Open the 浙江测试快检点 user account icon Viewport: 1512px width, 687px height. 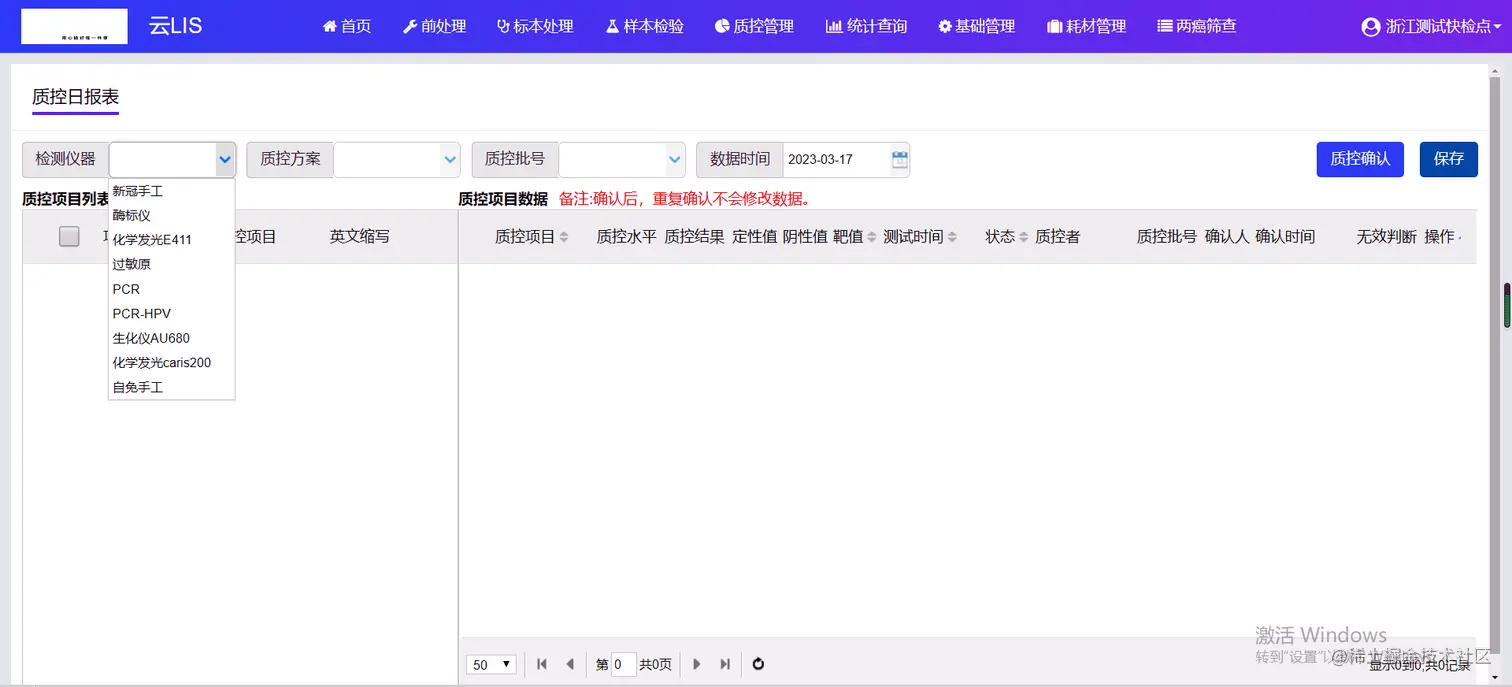(1370, 27)
